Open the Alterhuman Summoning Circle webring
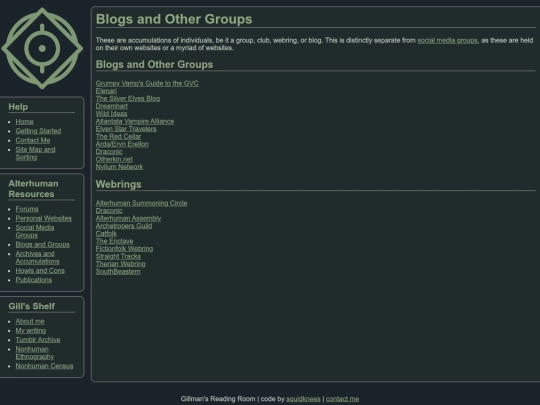 (x=141, y=203)
